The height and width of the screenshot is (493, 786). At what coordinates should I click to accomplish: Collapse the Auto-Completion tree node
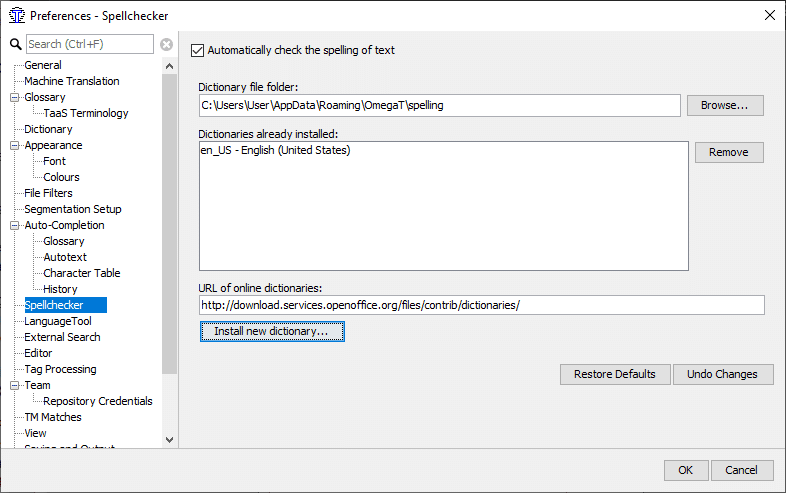pos(15,225)
